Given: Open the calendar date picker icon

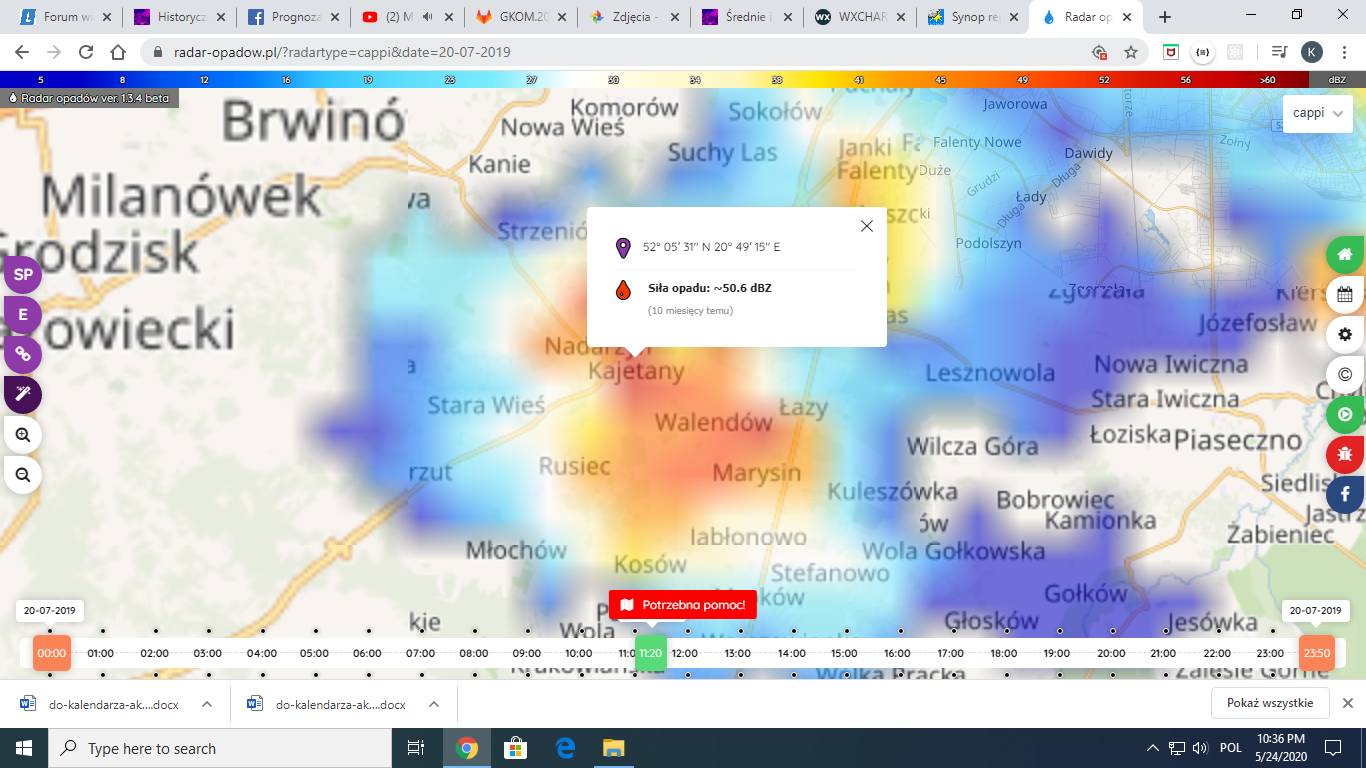Looking at the screenshot, I should pyautogui.click(x=1345, y=295).
